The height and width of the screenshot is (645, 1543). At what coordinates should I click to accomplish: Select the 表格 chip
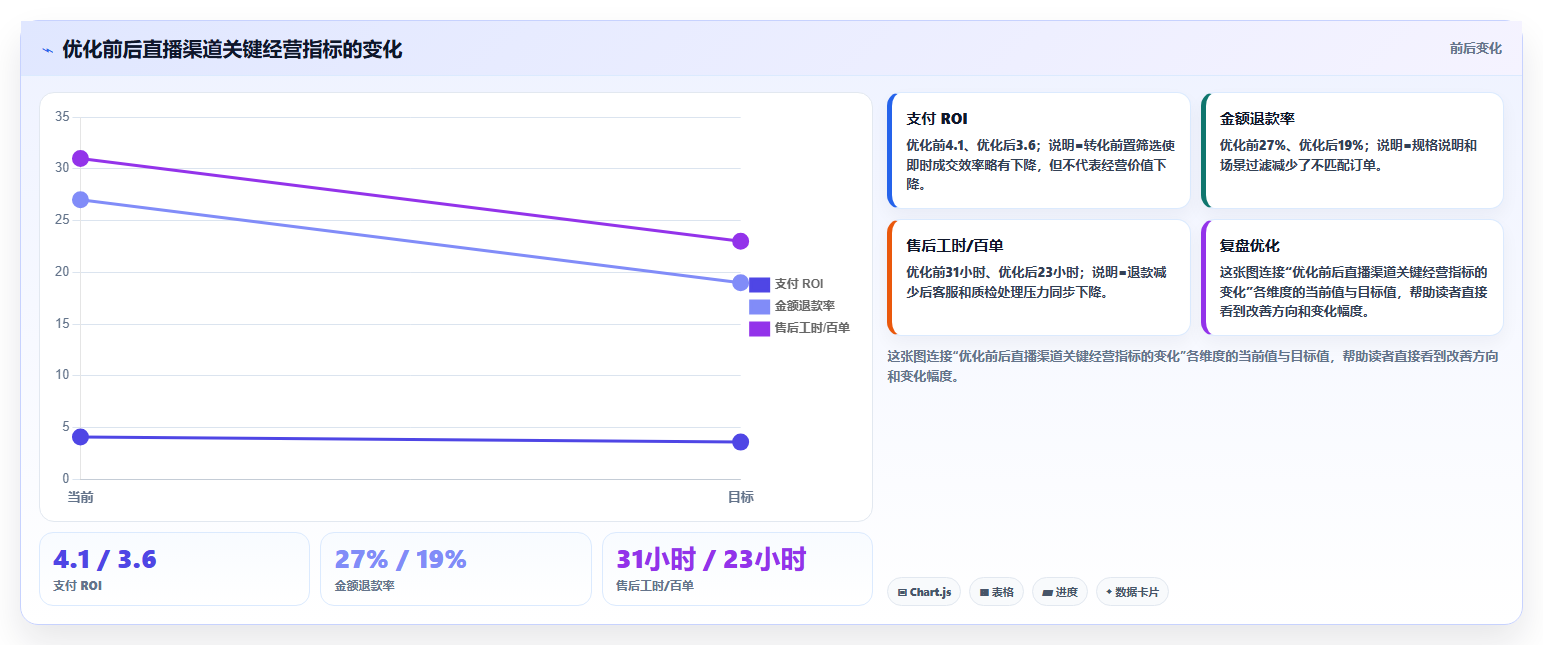coord(996,592)
